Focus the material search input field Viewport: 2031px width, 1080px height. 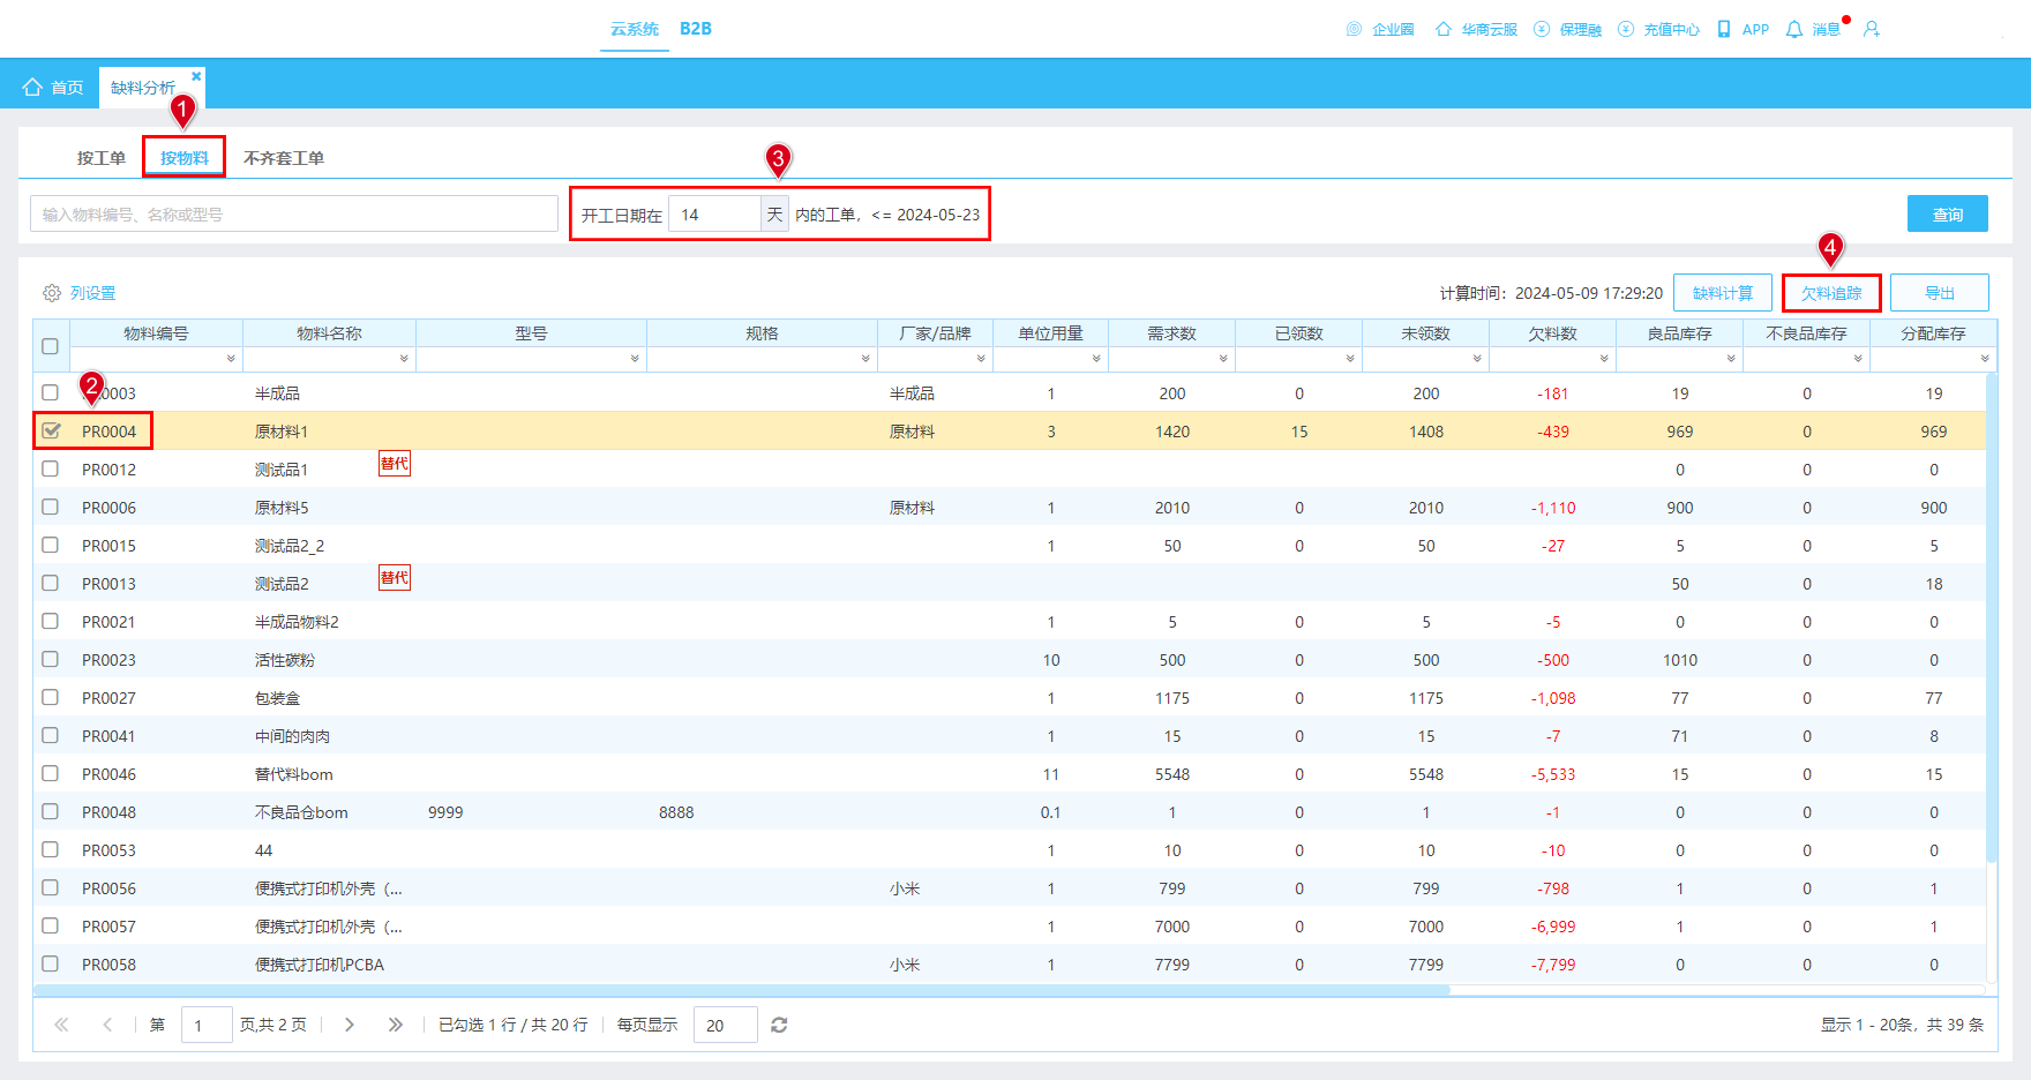[294, 214]
